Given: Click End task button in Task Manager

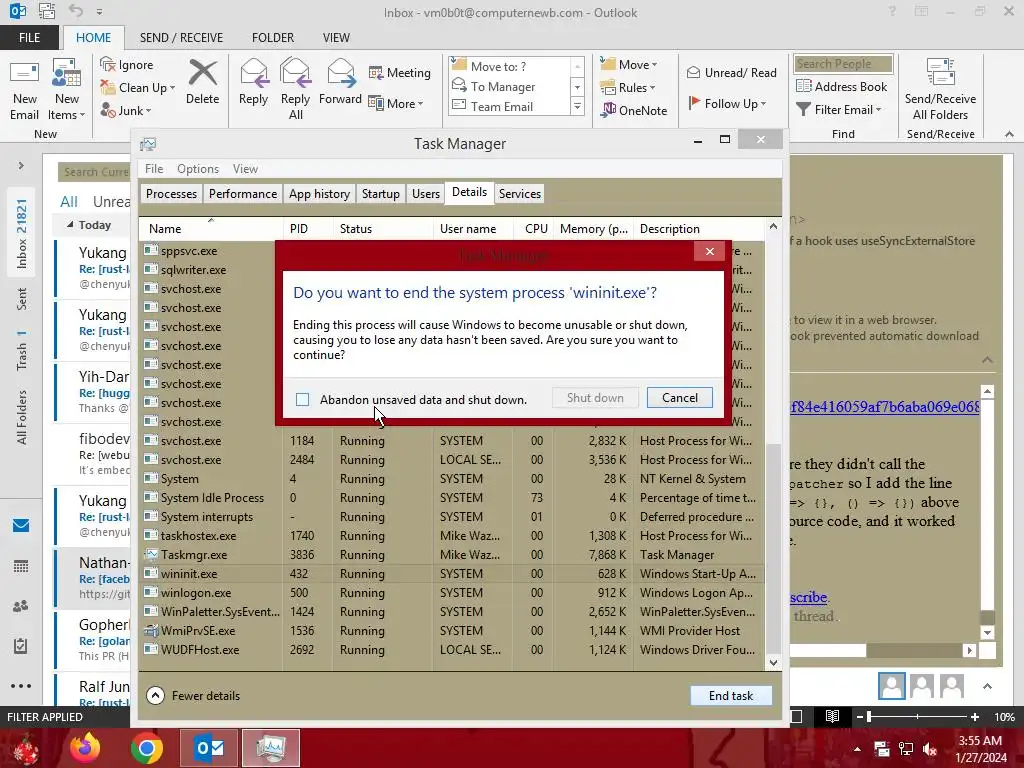Looking at the screenshot, I should [x=731, y=696].
